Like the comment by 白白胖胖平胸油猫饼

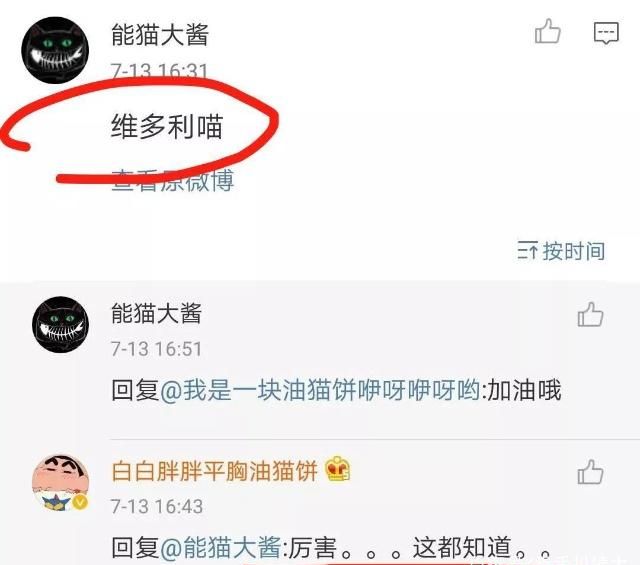[590, 472]
